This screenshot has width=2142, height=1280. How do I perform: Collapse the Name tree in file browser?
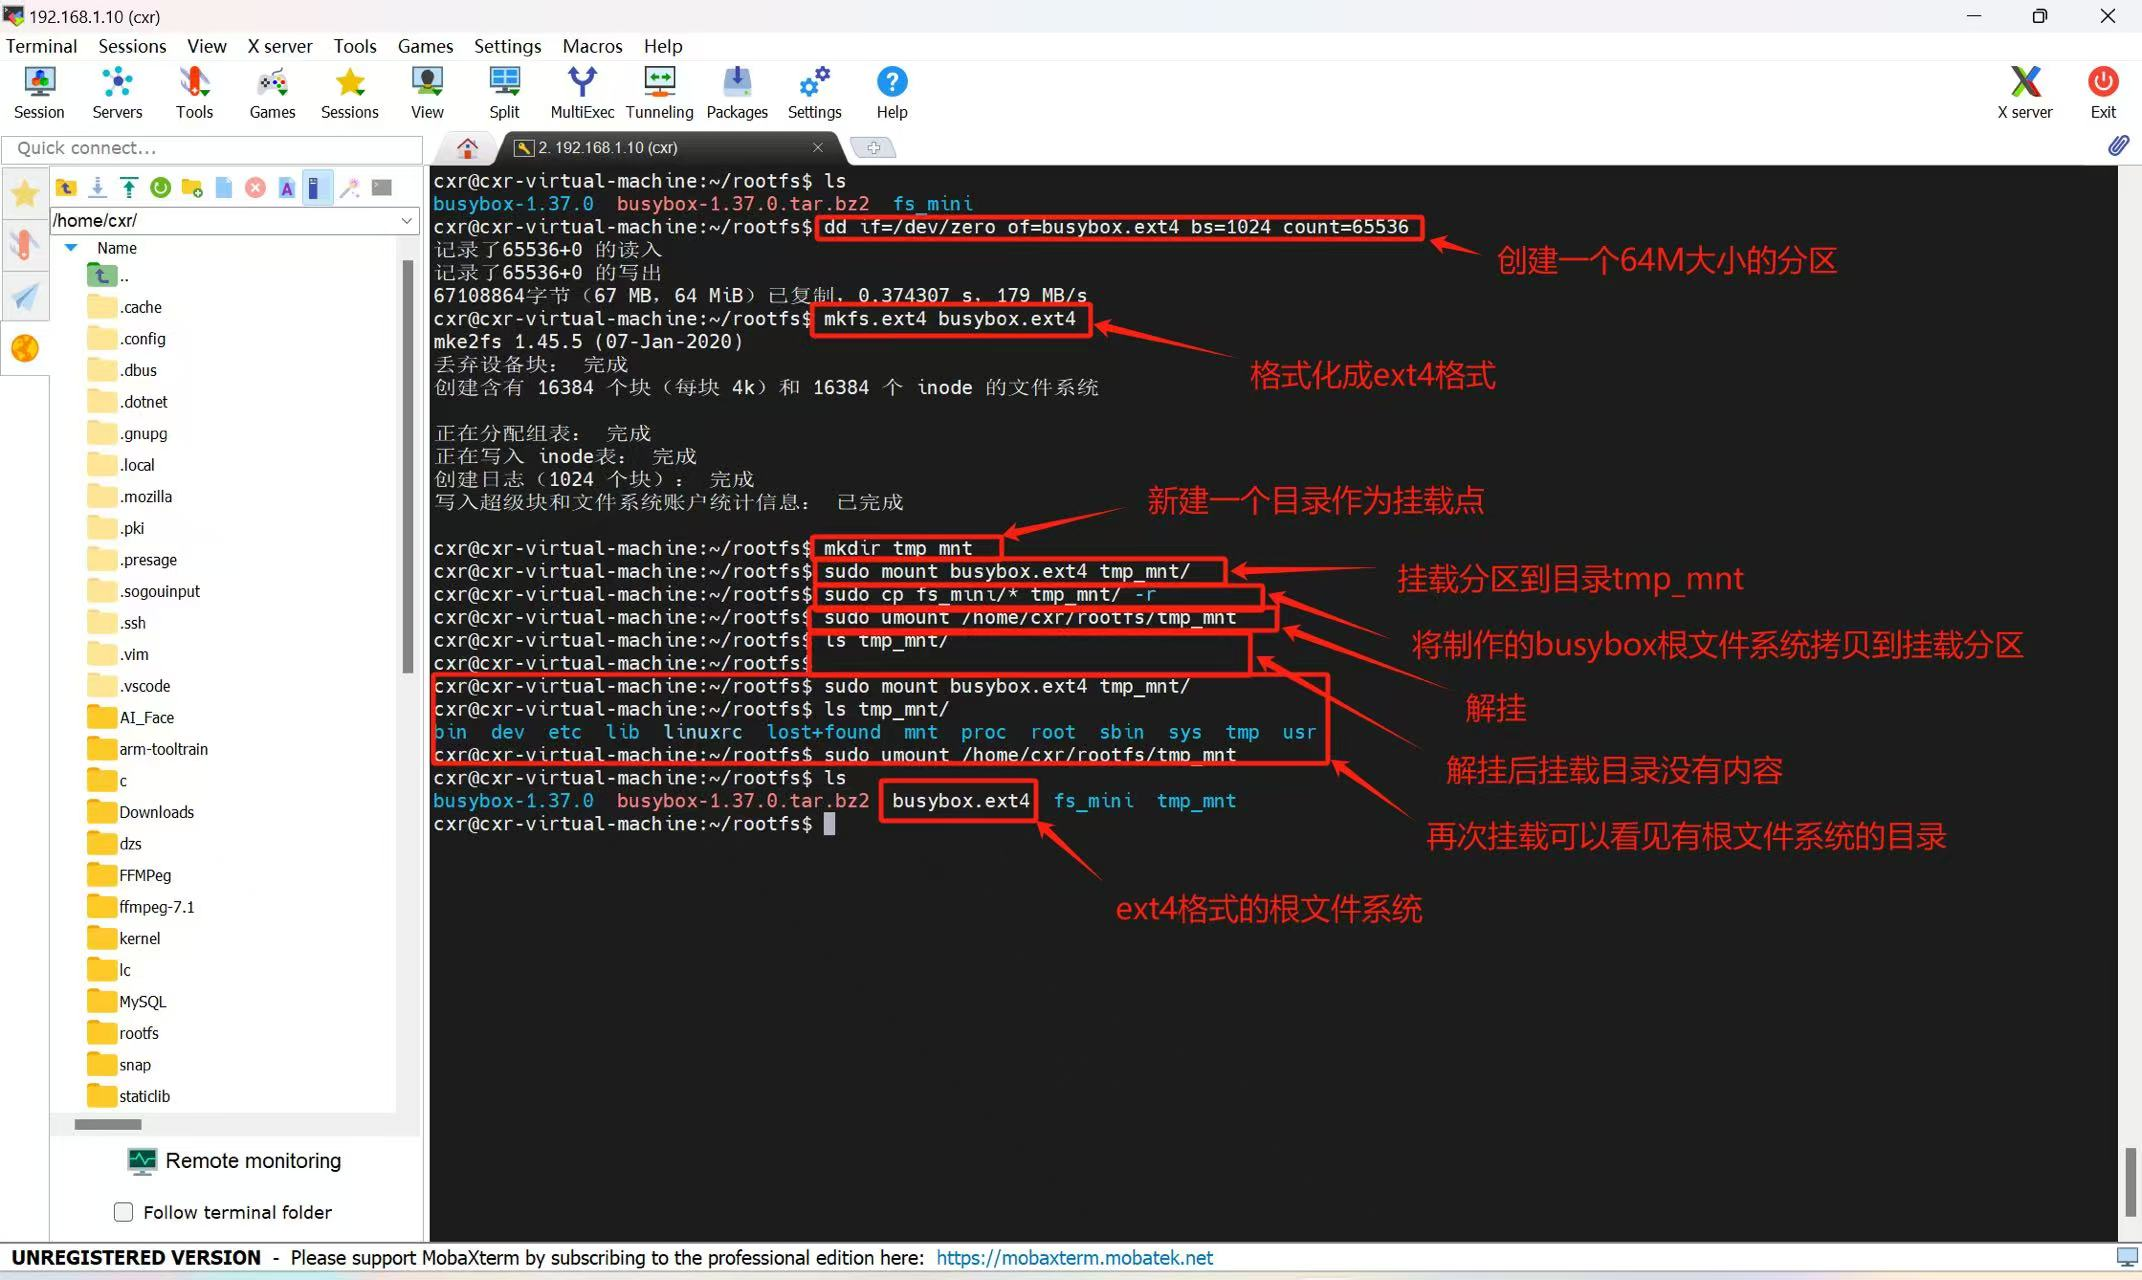(70, 247)
